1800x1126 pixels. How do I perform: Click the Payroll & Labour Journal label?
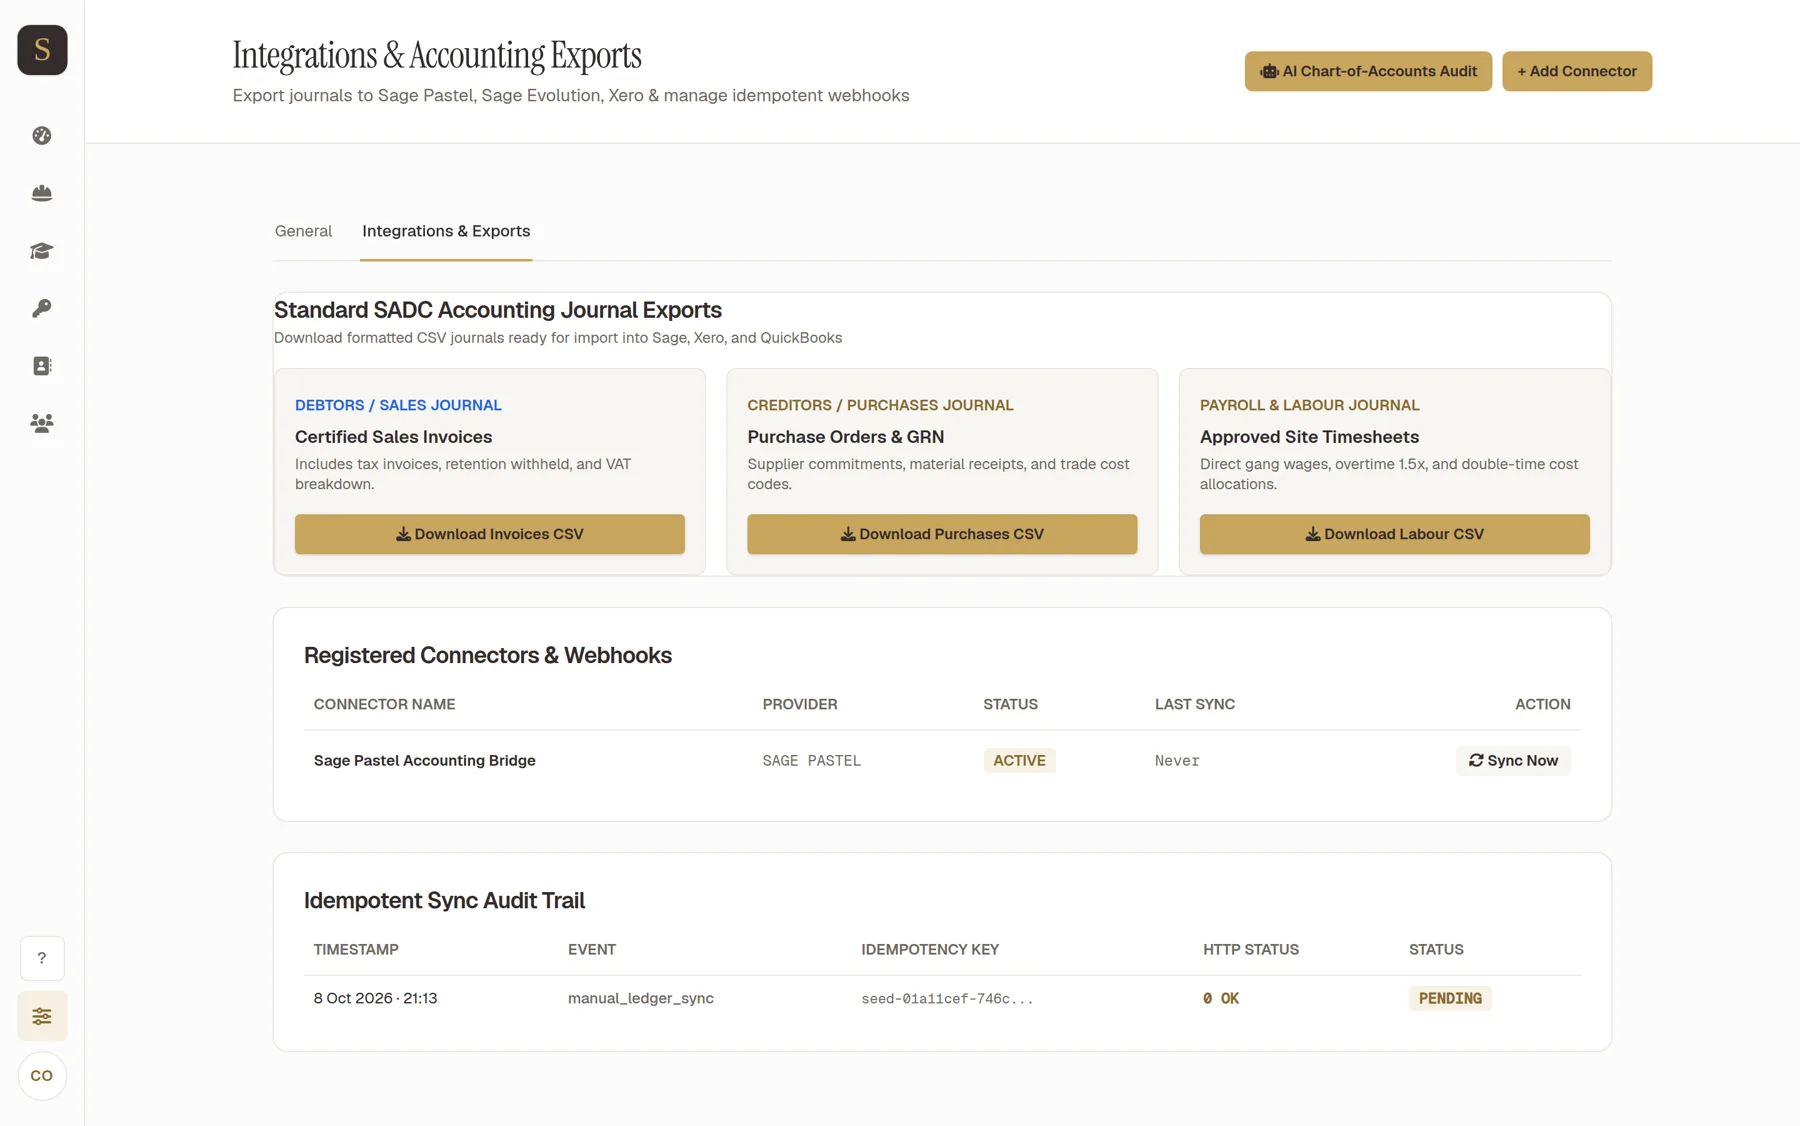pos(1309,405)
